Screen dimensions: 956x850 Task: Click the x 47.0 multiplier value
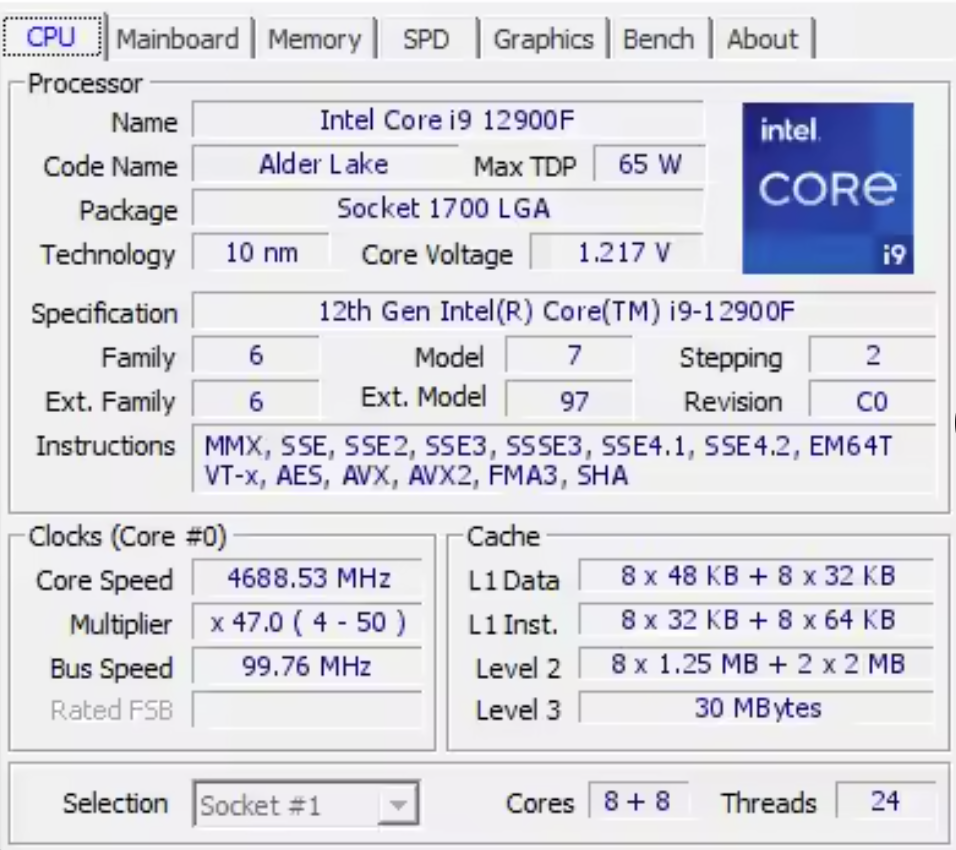[307, 622]
